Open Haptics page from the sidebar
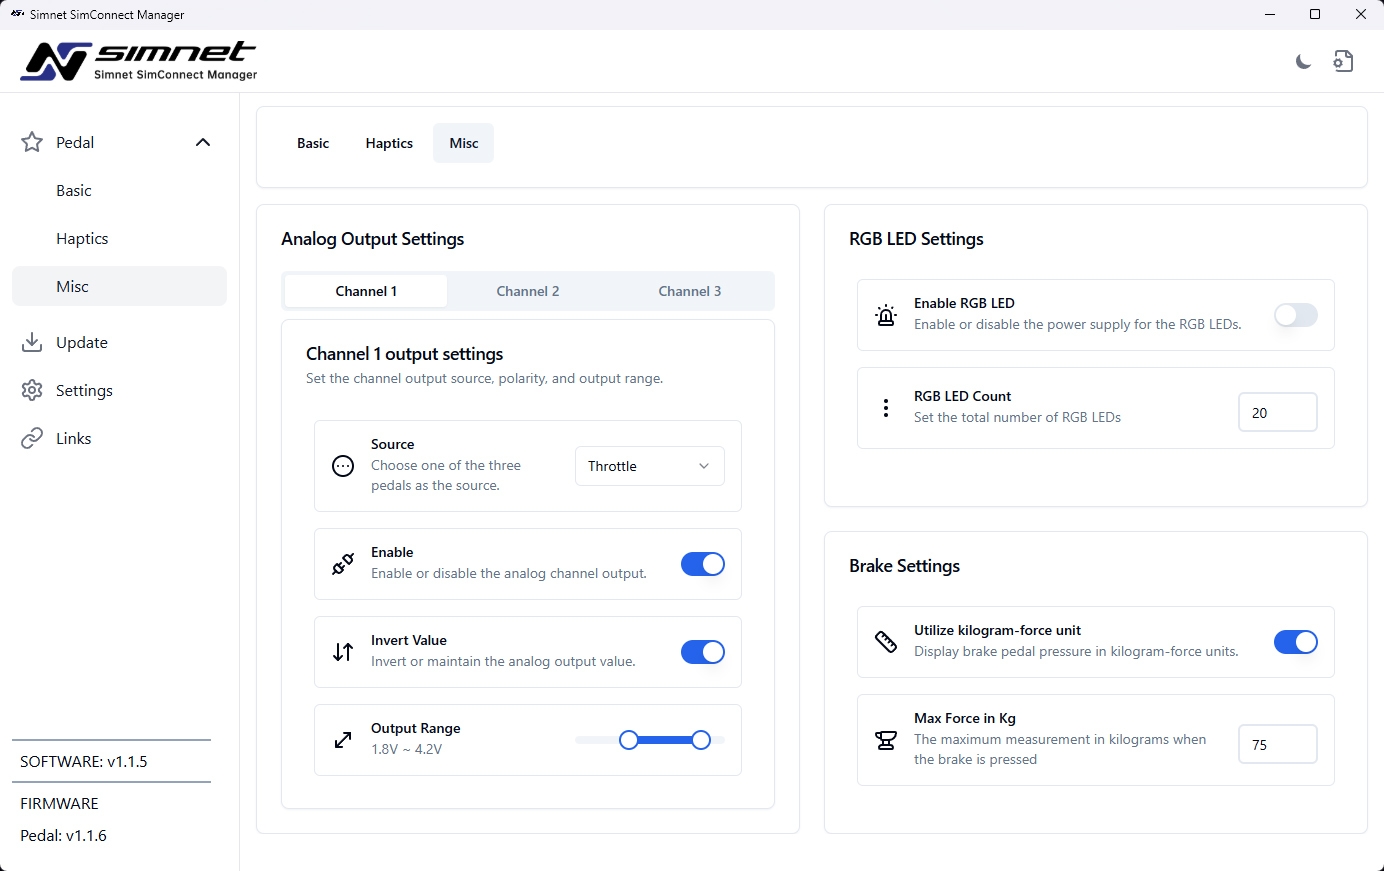This screenshot has height=871, width=1384. 82,238
